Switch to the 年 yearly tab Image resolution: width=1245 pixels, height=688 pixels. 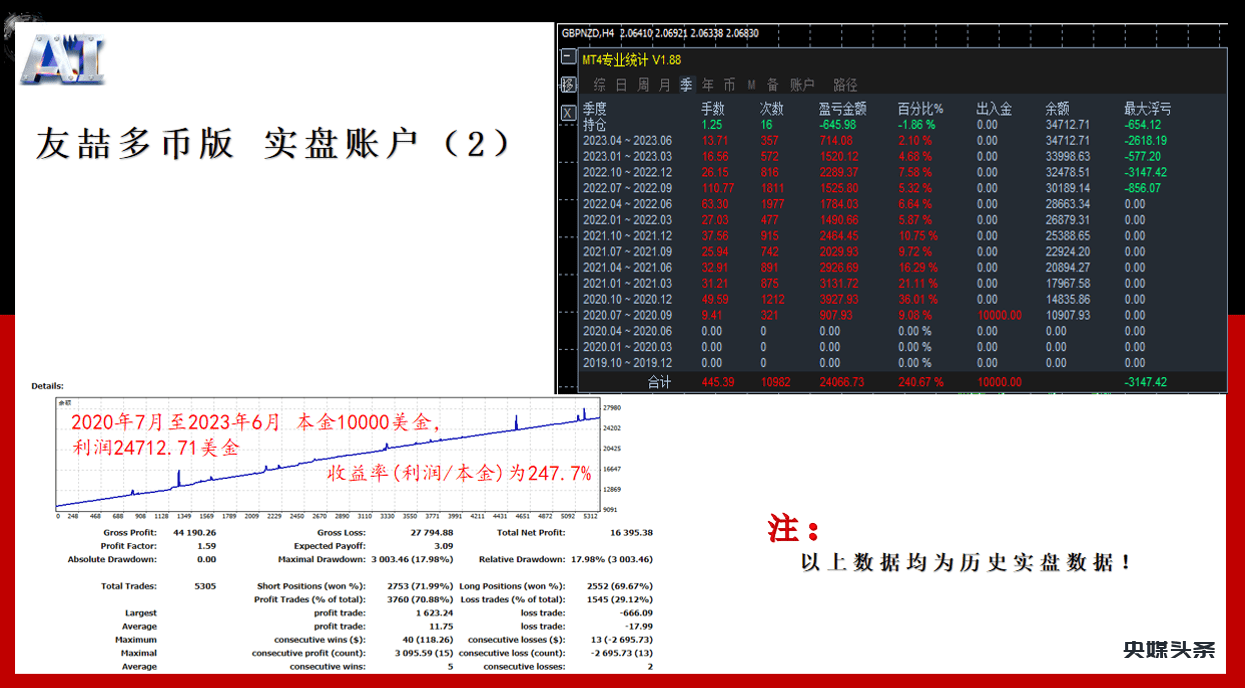(x=708, y=84)
